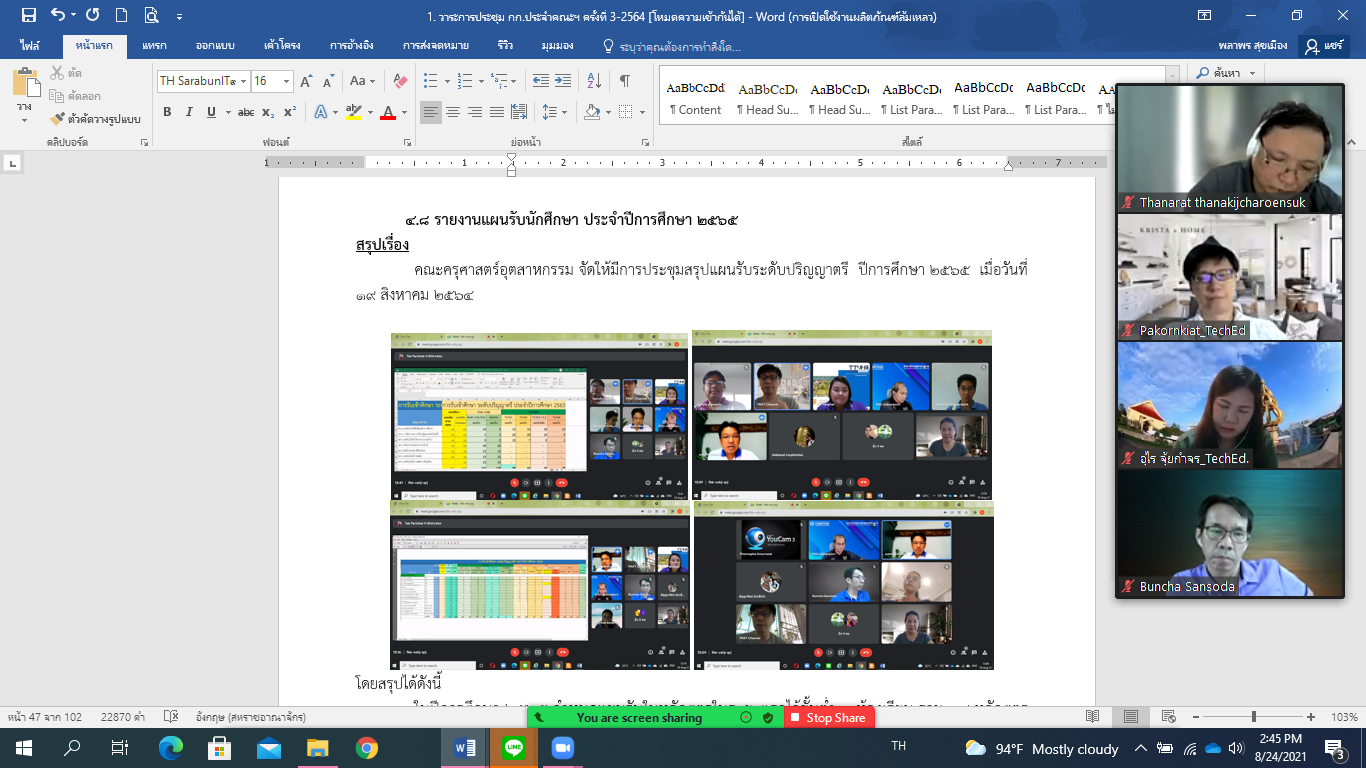Switch to Read Mode in the status bar
1366x768 pixels.
[x=1092, y=717]
